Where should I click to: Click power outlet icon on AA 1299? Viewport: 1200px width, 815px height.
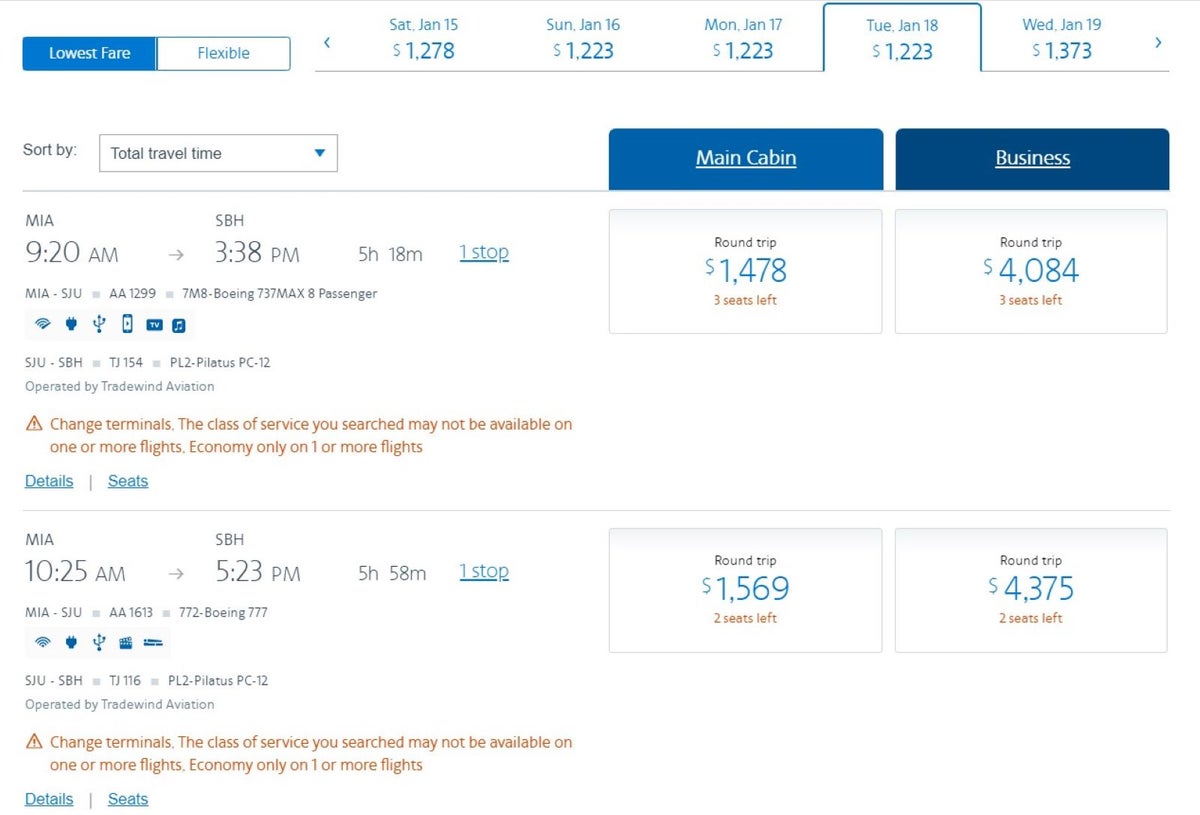71,324
